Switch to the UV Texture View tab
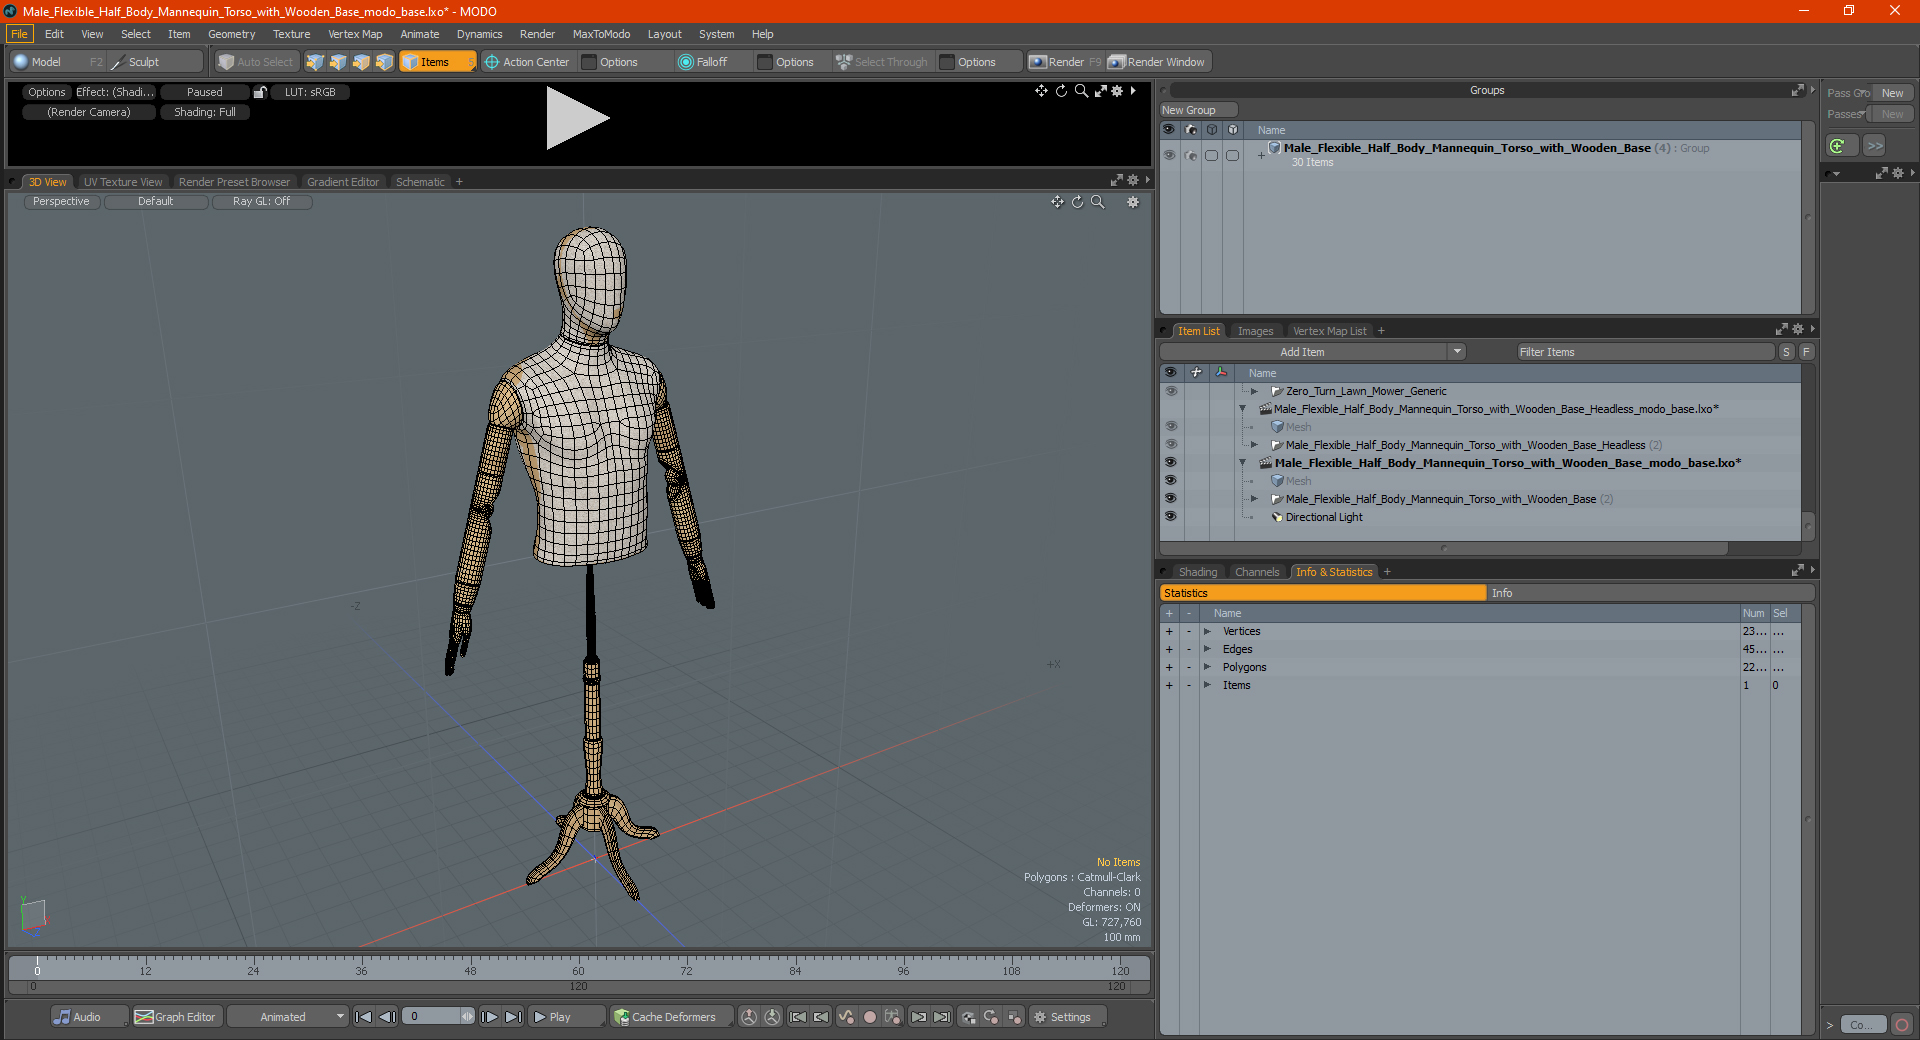 pyautogui.click(x=122, y=182)
